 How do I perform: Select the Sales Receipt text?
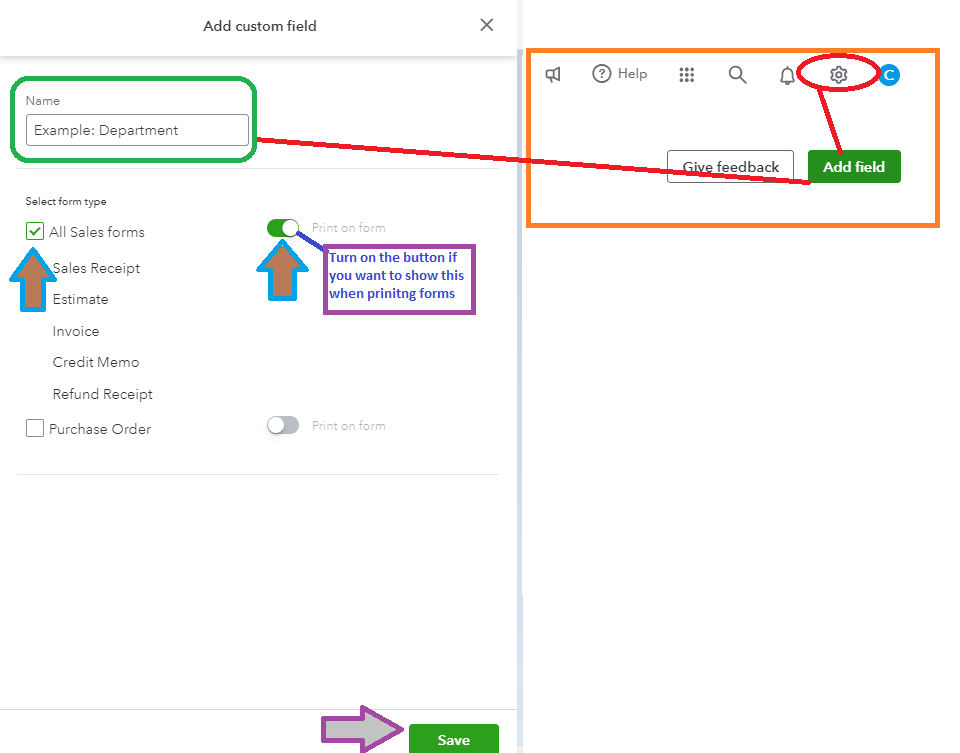pyautogui.click(x=96, y=268)
